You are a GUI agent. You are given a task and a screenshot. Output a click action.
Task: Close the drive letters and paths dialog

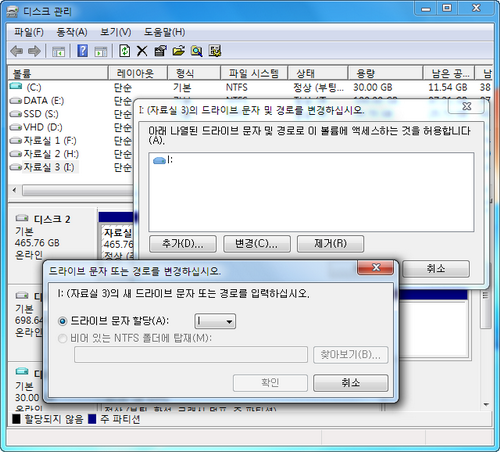pos(467,106)
